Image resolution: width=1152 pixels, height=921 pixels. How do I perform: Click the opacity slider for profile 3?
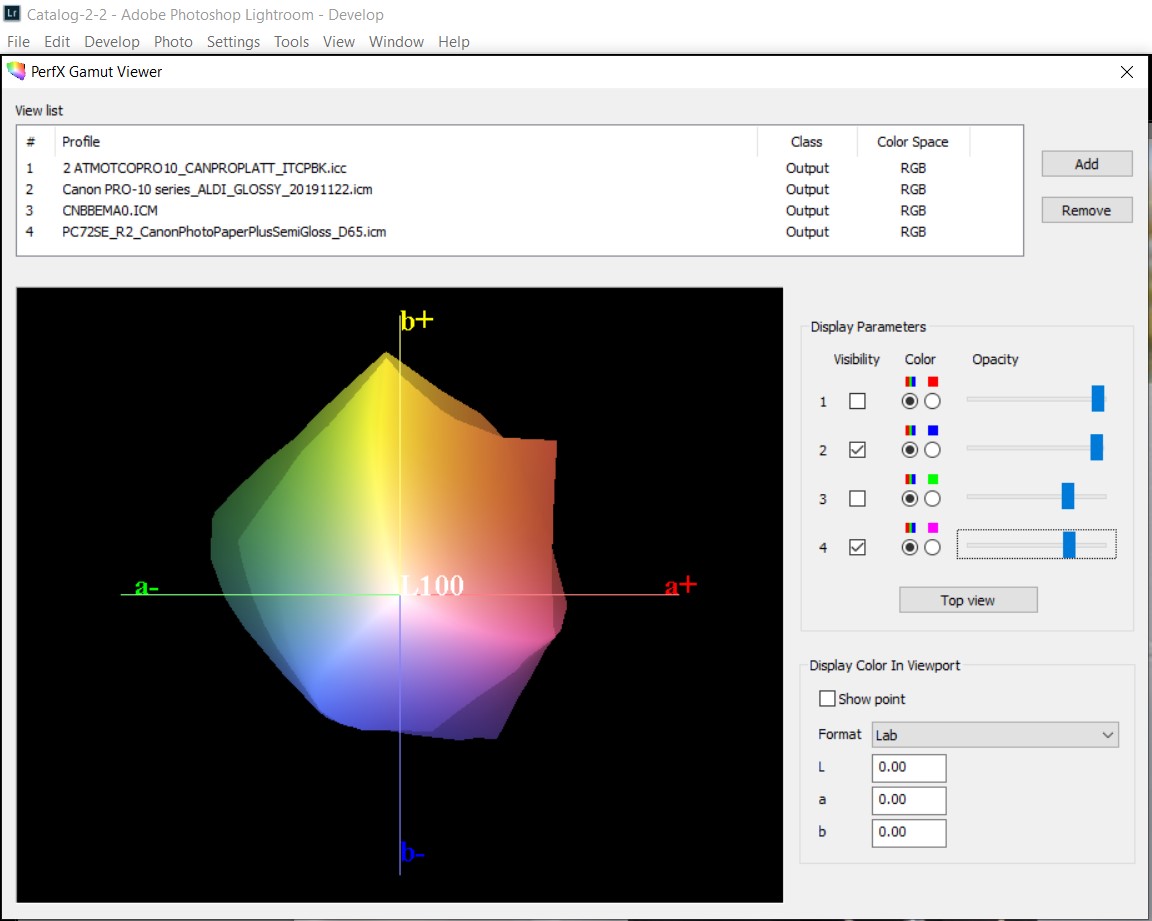pos(1068,496)
